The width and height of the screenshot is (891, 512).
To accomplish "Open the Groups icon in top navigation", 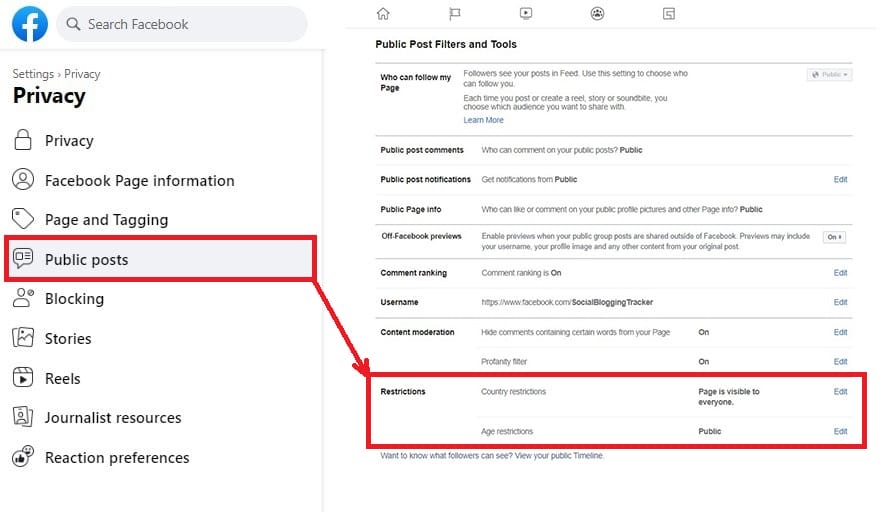I will pos(597,14).
